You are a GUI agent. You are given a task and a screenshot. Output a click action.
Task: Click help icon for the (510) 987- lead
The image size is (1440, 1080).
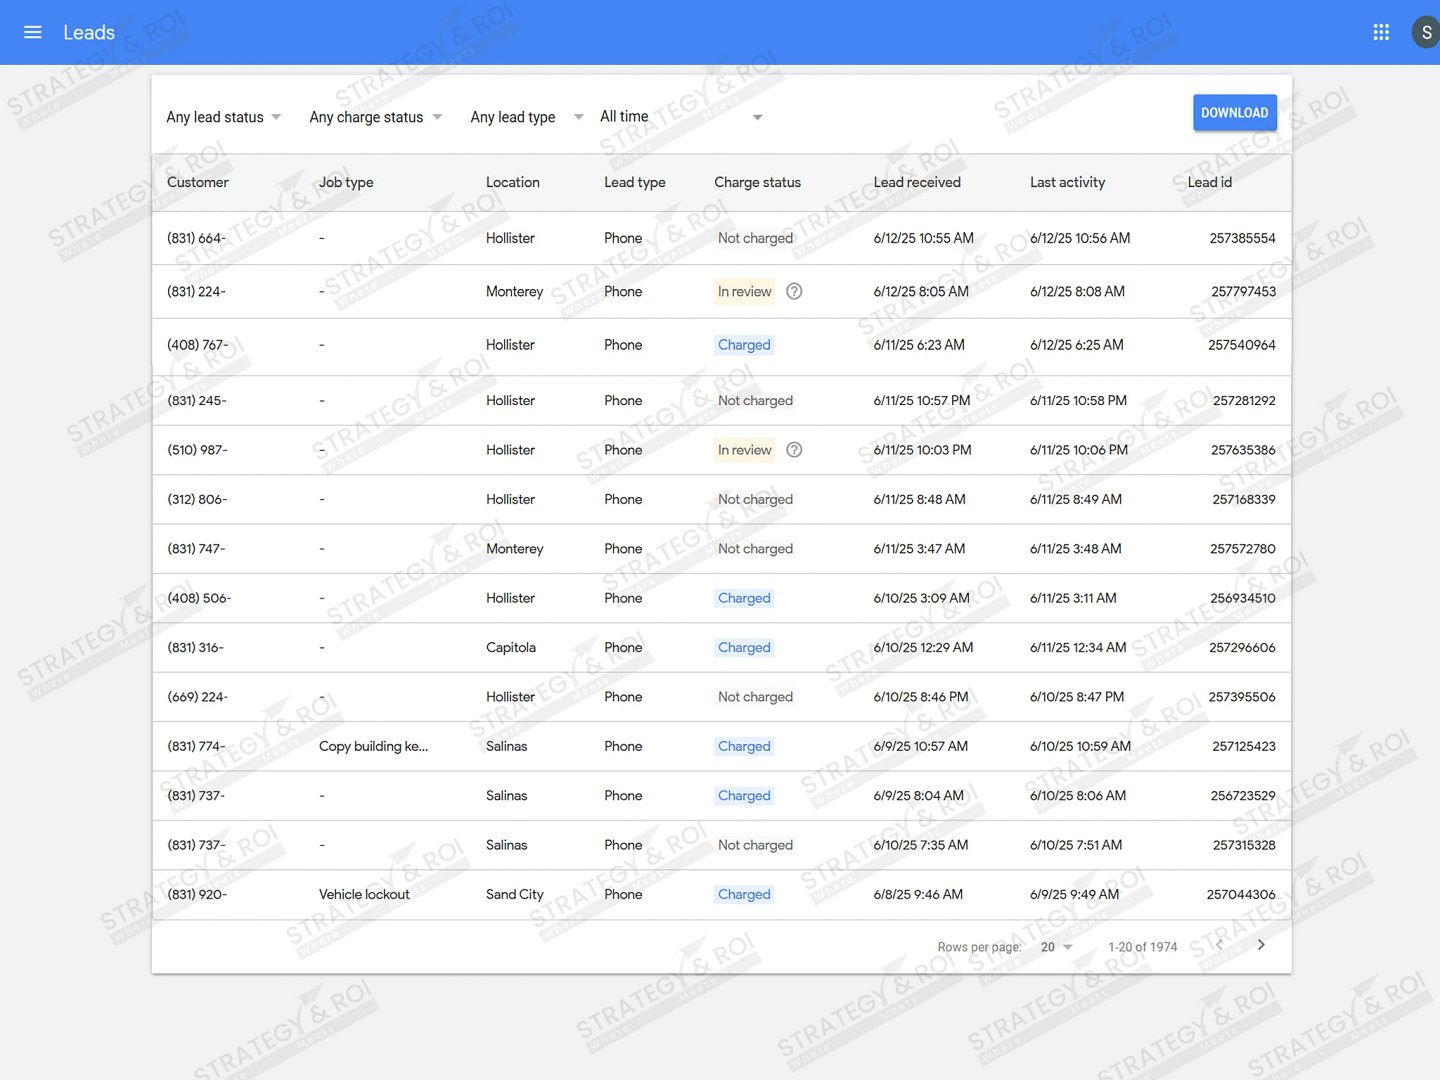tap(794, 450)
